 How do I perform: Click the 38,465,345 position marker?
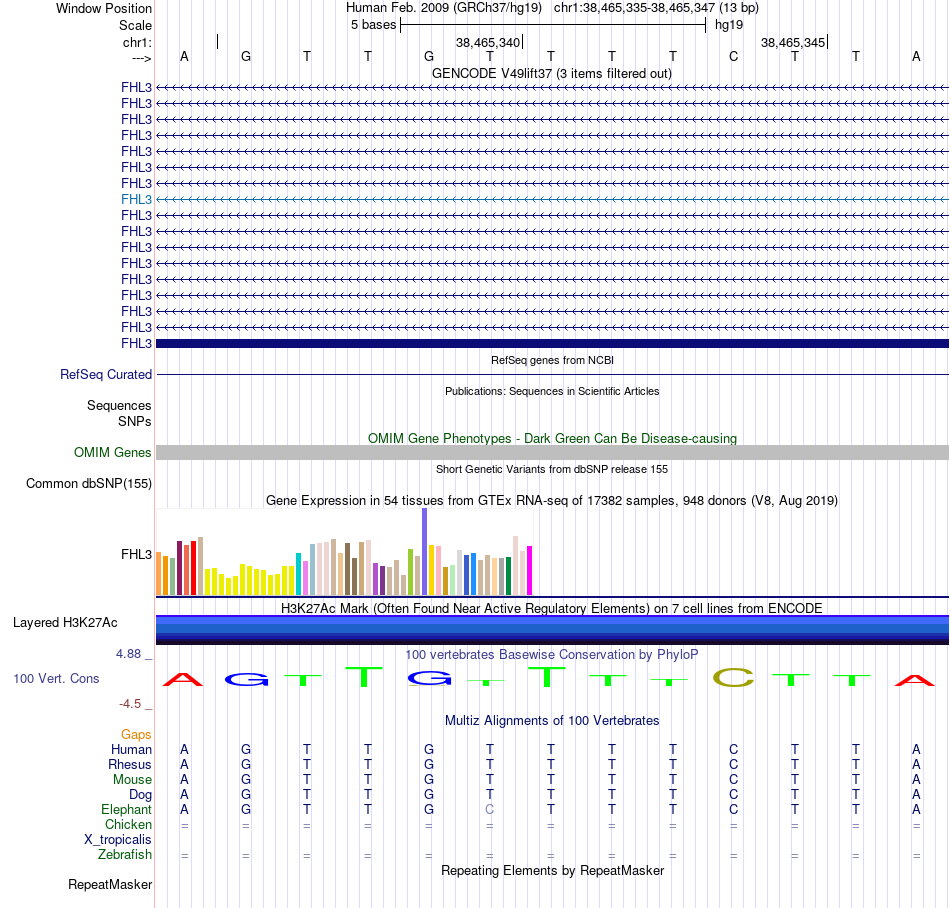793,42
